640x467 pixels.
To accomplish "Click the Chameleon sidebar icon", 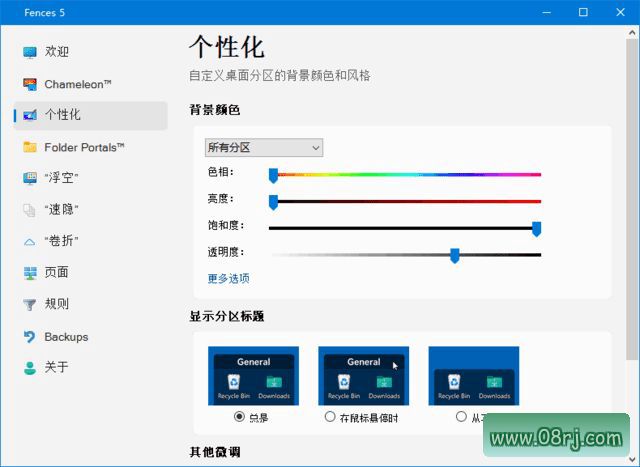I will 30,84.
